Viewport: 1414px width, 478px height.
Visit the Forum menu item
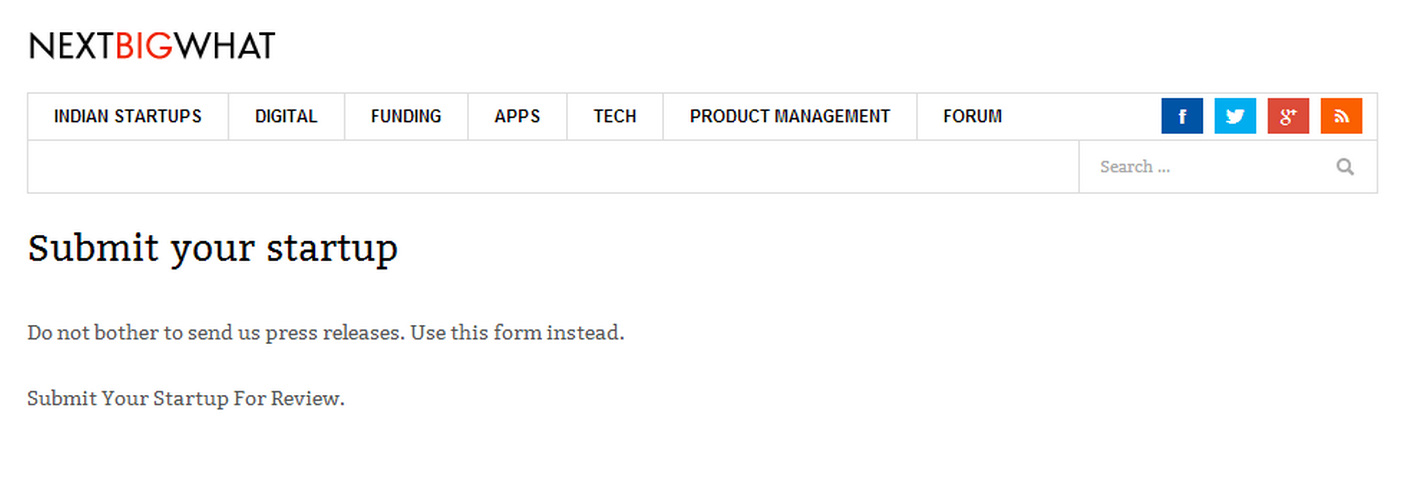(972, 117)
